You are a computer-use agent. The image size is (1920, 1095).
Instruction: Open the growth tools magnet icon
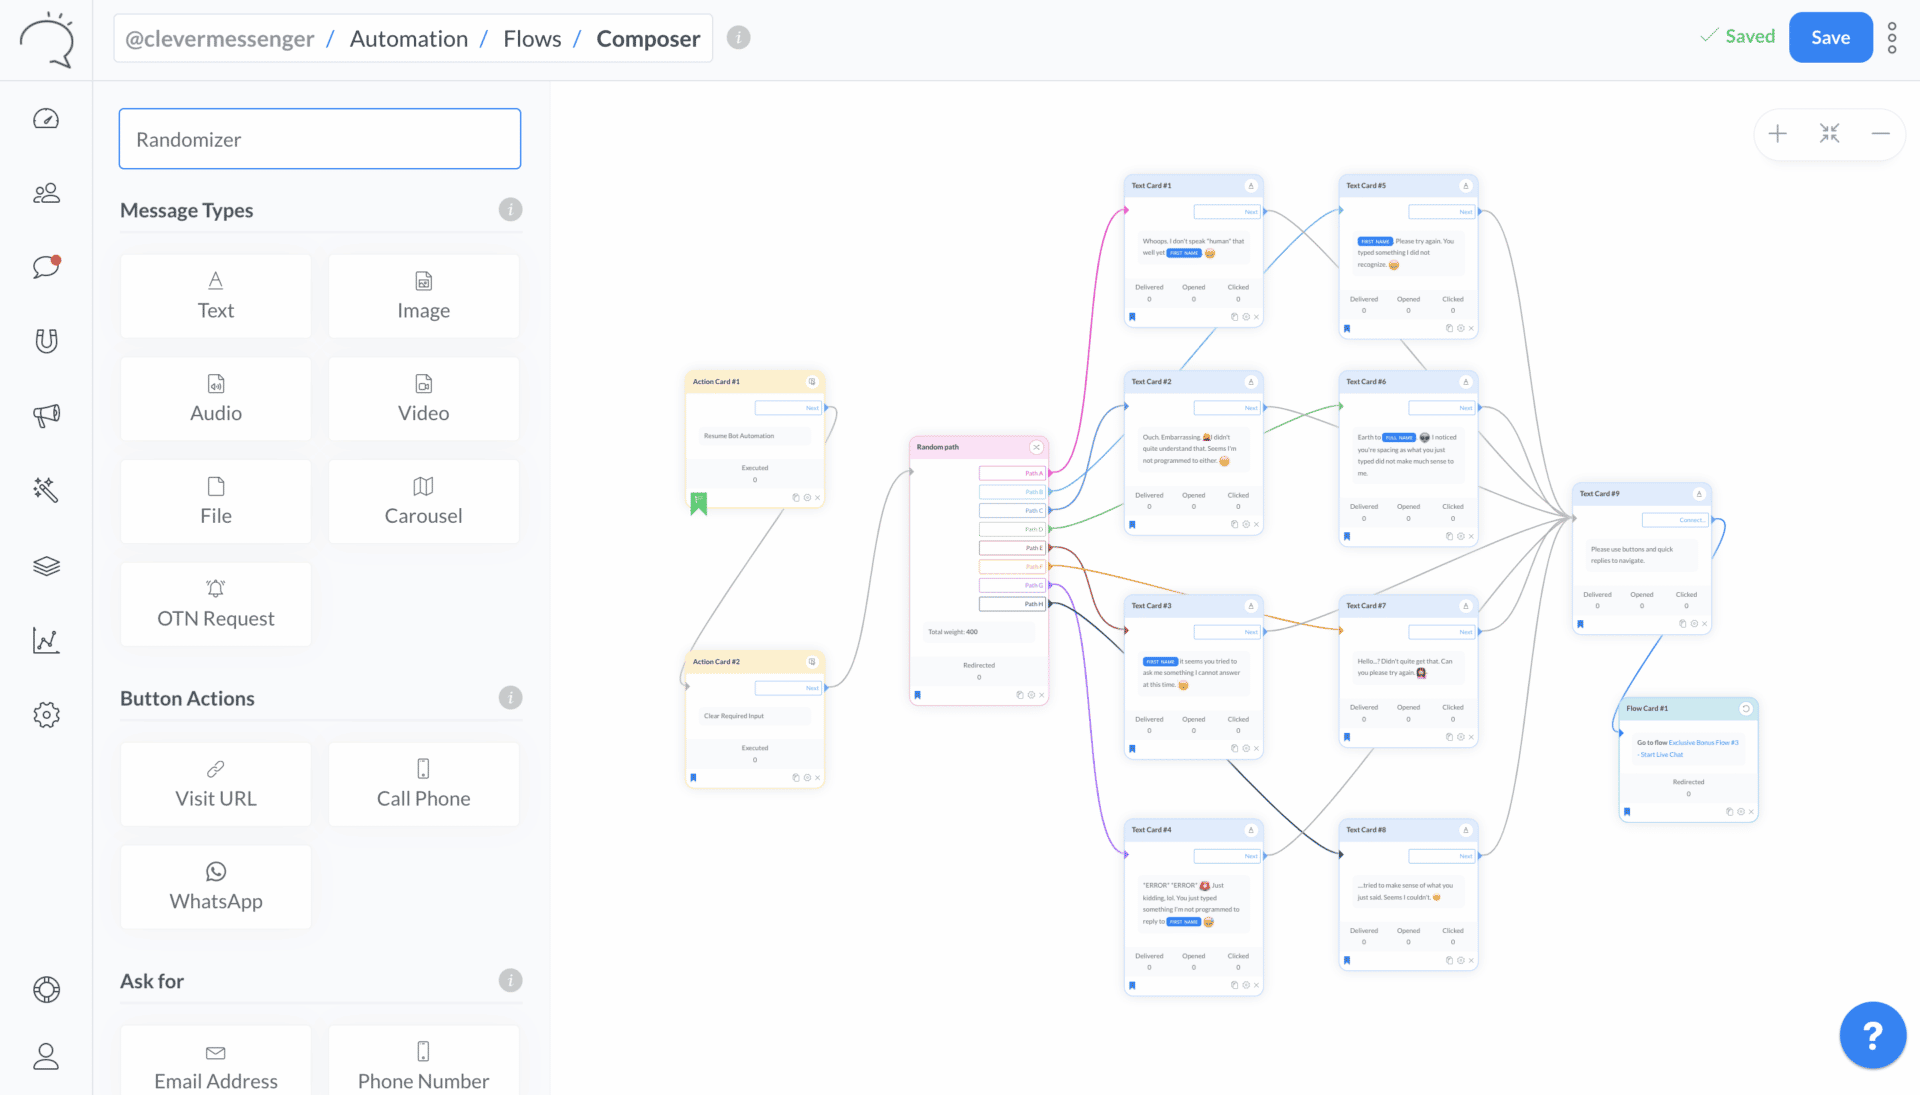click(x=46, y=341)
